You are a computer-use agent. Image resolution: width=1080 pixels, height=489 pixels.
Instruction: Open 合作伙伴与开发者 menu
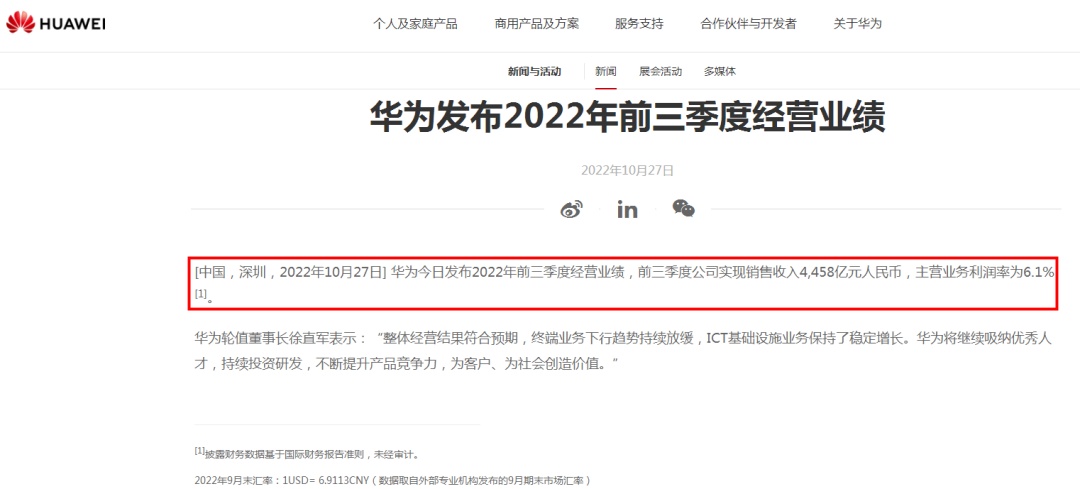(749, 23)
